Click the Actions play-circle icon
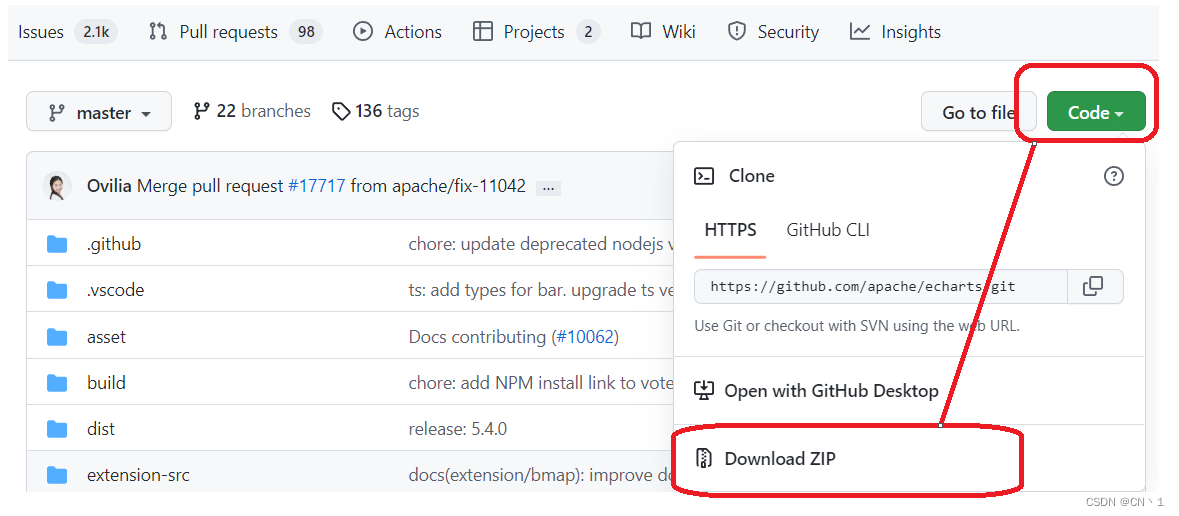The width and height of the screenshot is (1179, 516). pyautogui.click(x=363, y=32)
